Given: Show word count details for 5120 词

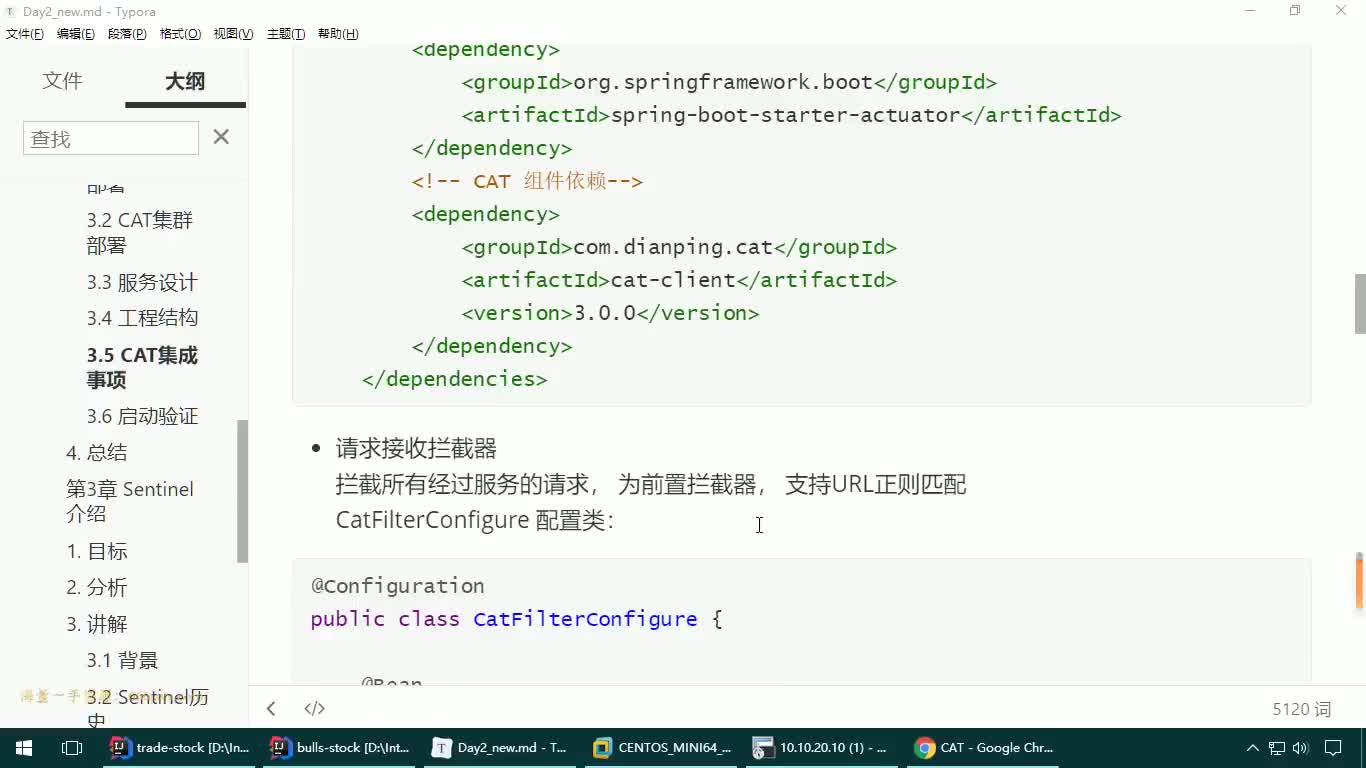Looking at the screenshot, I should [1302, 709].
